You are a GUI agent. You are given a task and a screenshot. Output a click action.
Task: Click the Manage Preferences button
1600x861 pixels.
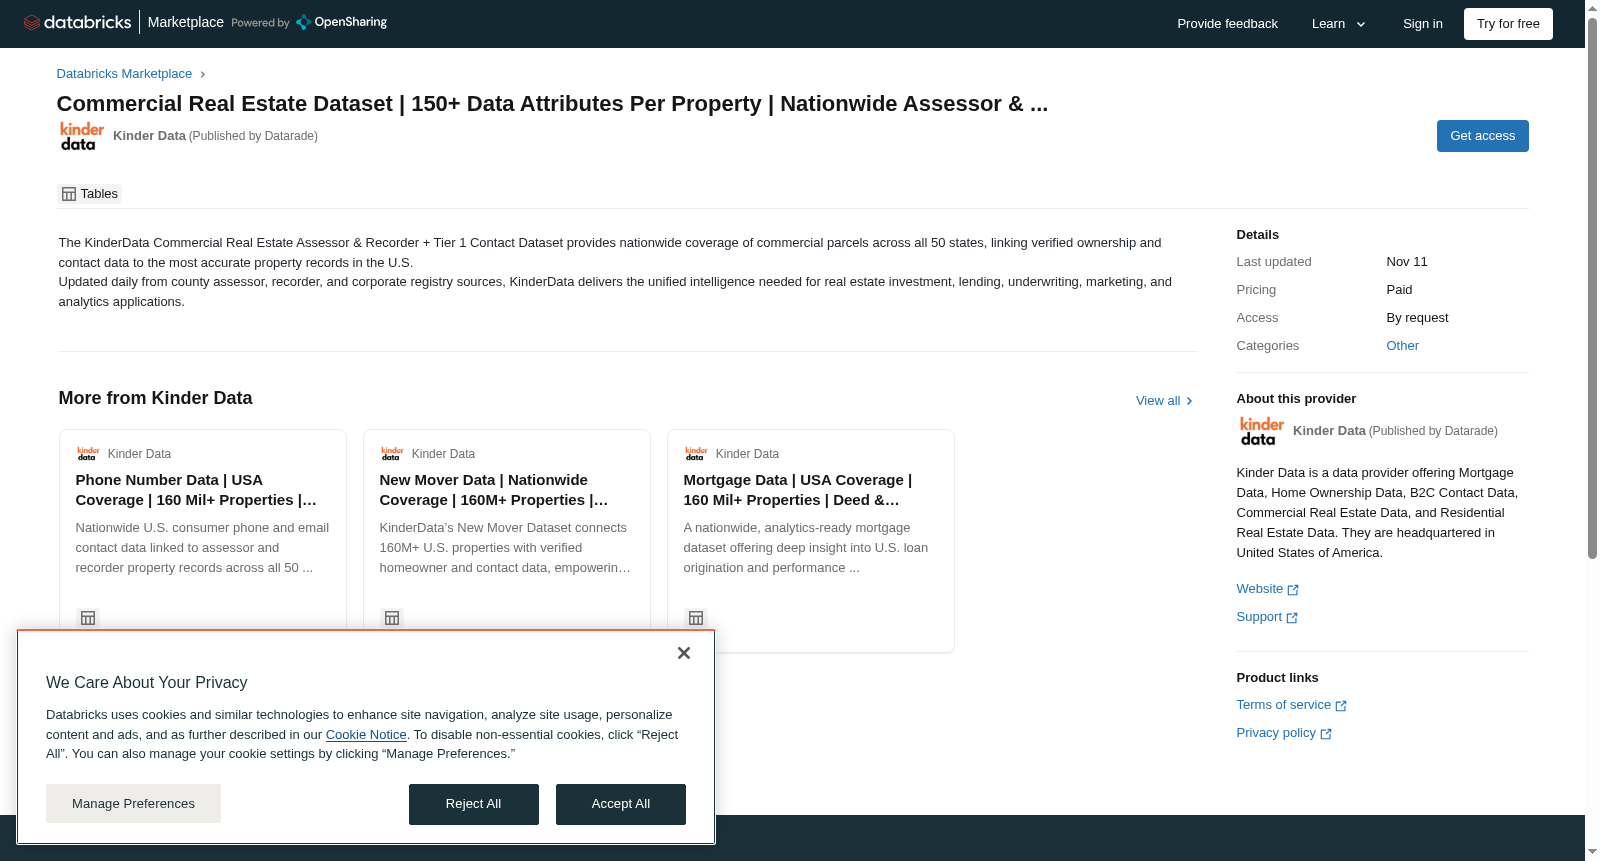click(x=133, y=804)
